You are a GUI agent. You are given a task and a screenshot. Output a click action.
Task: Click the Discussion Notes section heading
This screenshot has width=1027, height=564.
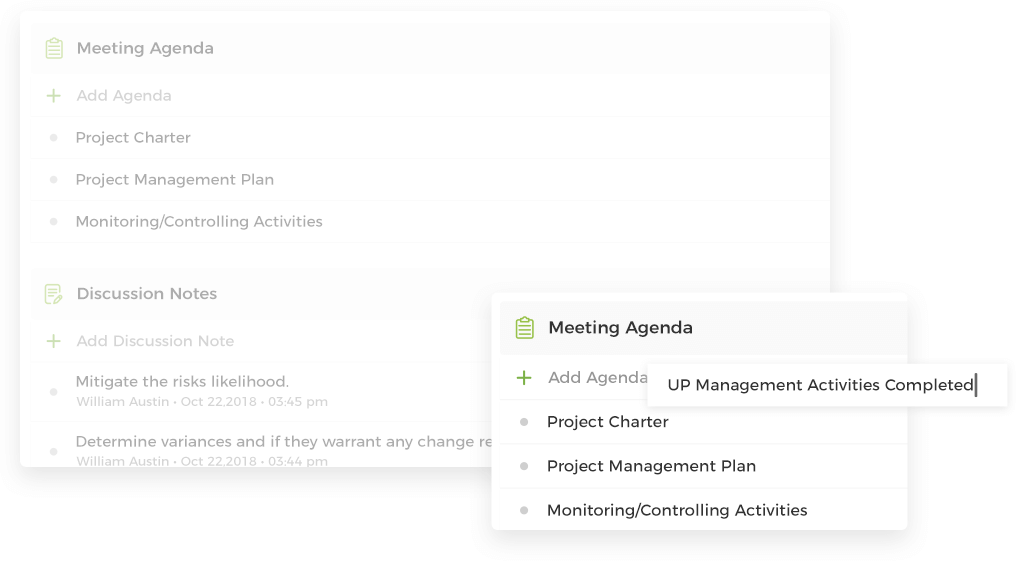147,293
